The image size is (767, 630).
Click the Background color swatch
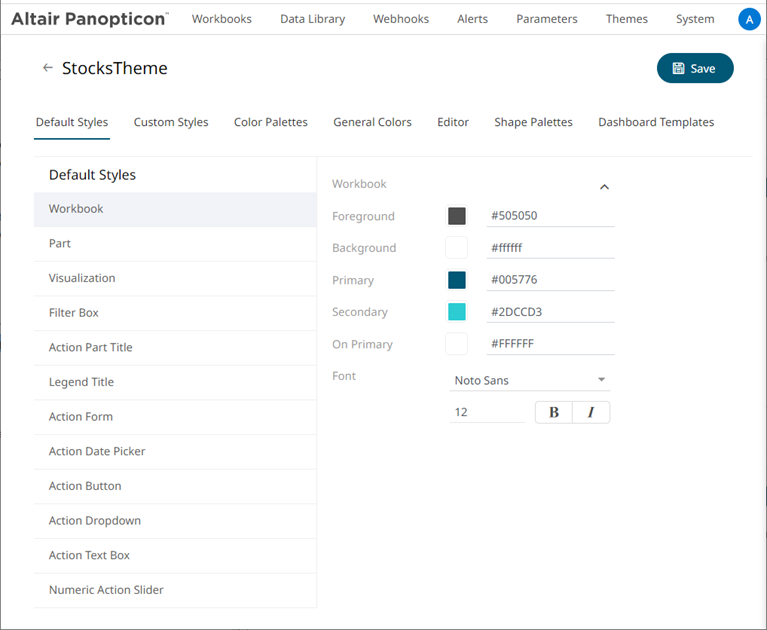[457, 248]
